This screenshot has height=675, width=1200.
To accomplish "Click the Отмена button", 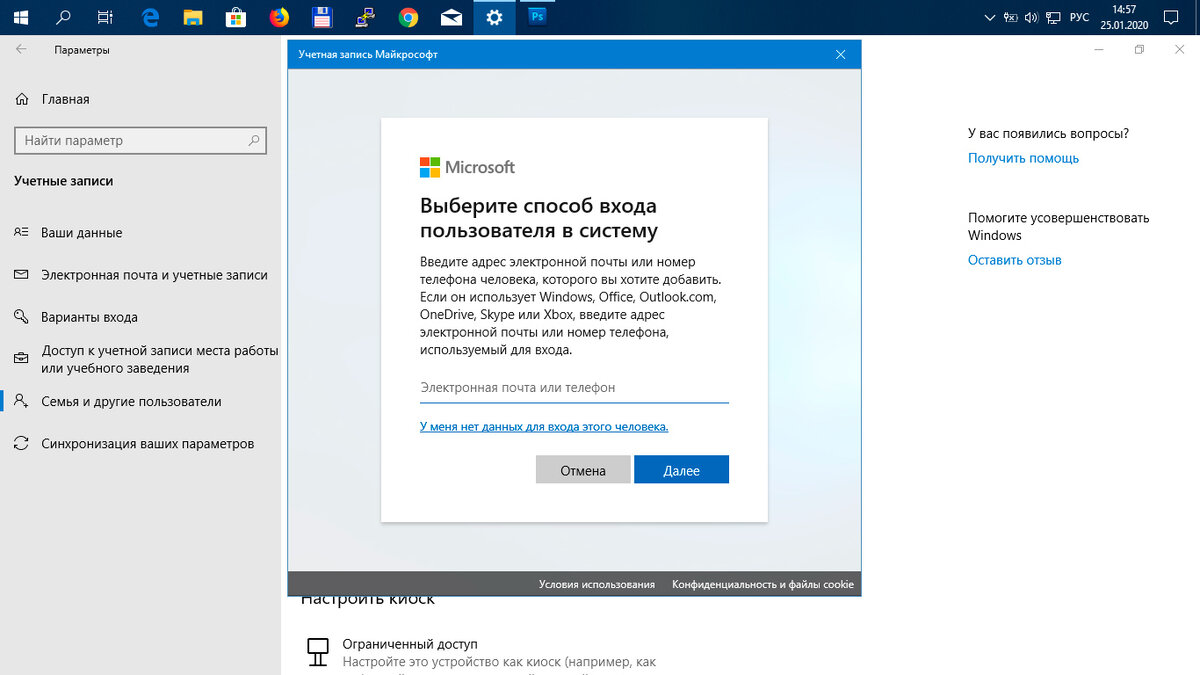I will (583, 470).
